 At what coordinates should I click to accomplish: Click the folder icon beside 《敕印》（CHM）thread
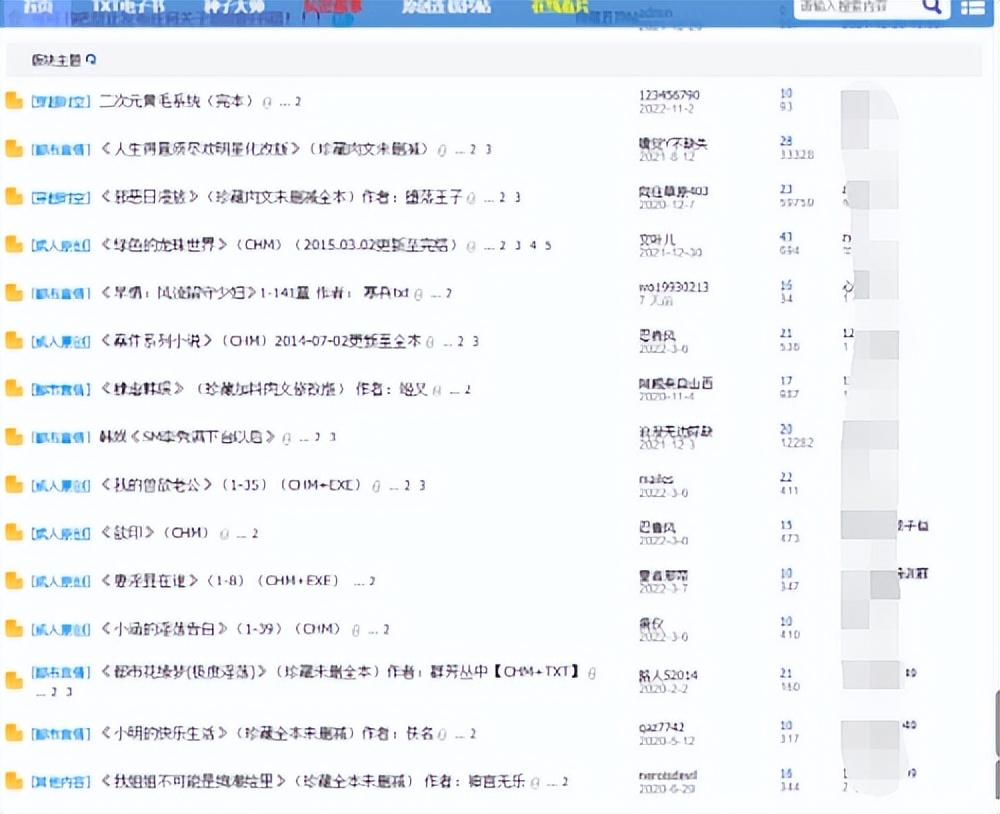[x=14, y=532]
